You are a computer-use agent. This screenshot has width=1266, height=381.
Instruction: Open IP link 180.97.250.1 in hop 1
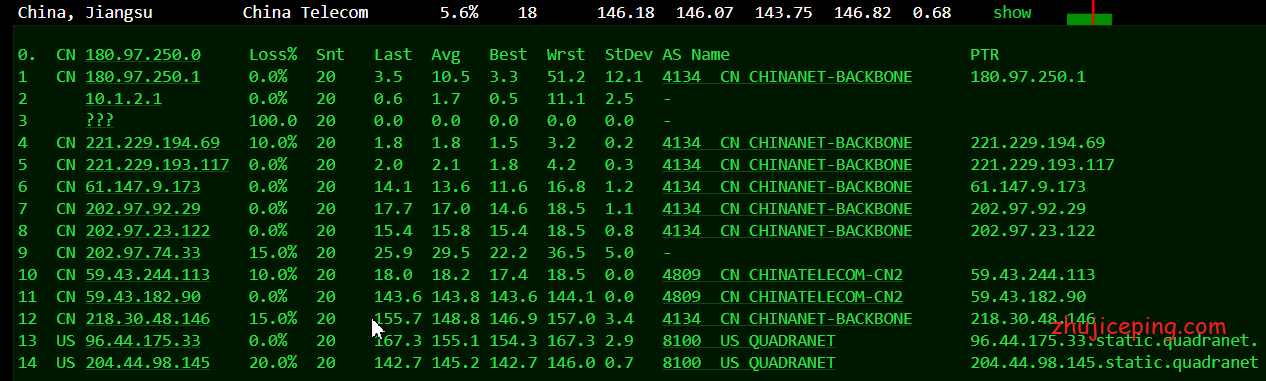pos(143,77)
